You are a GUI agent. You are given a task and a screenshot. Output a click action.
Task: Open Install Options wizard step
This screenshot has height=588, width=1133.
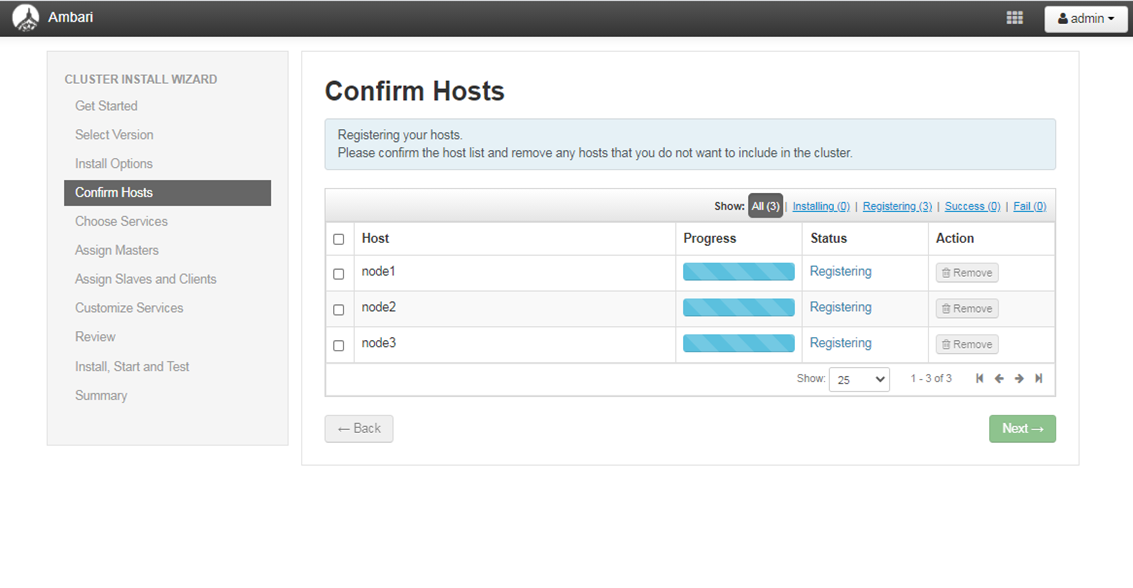click(x=113, y=164)
